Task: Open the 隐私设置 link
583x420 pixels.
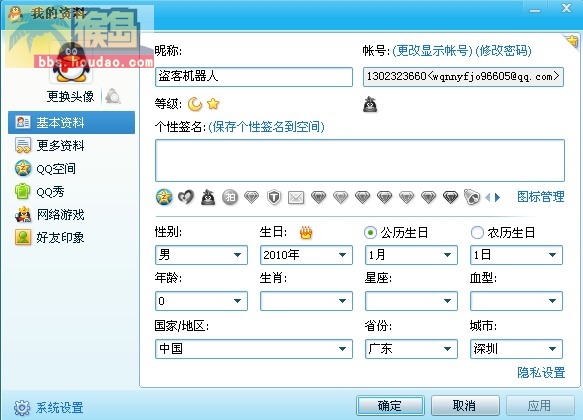Action: (x=541, y=372)
